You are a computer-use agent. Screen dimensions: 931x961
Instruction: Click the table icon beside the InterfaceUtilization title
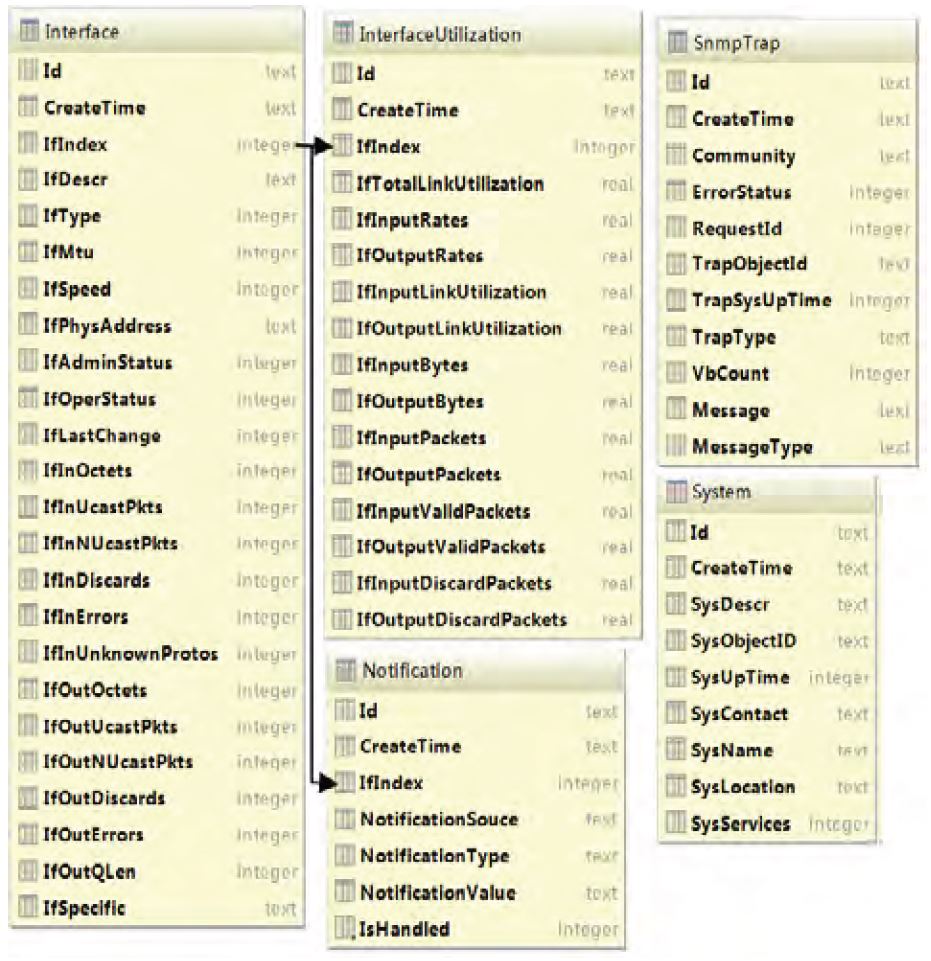point(344,34)
